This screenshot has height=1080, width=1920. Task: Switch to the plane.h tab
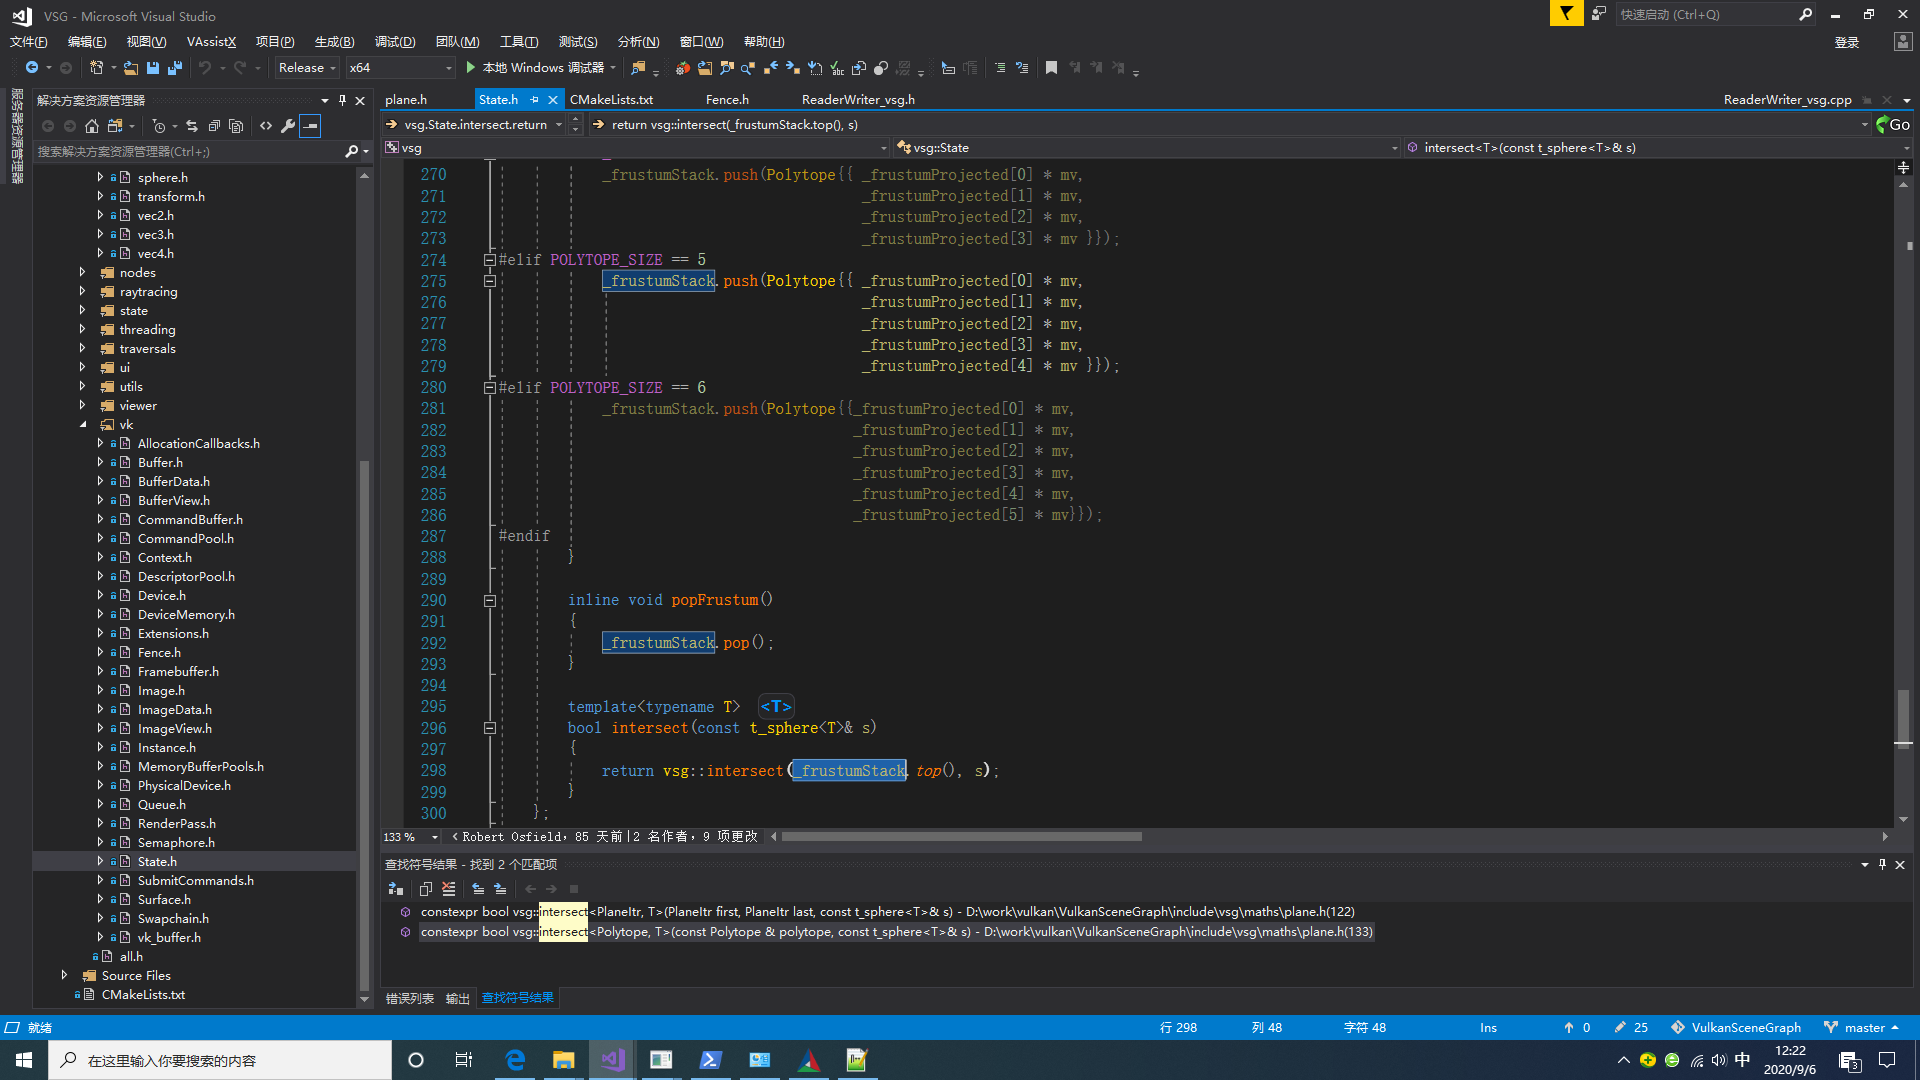click(406, 100)
